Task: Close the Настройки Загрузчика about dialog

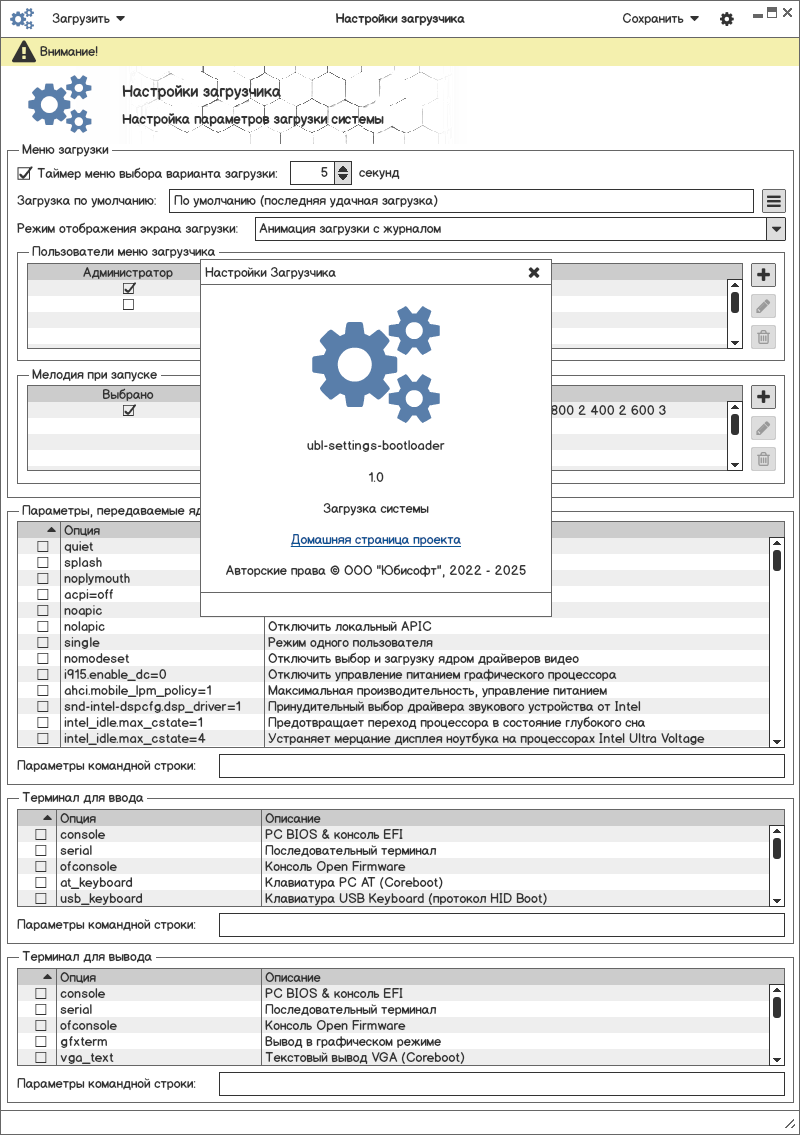Action: click(x=534, y=273)
